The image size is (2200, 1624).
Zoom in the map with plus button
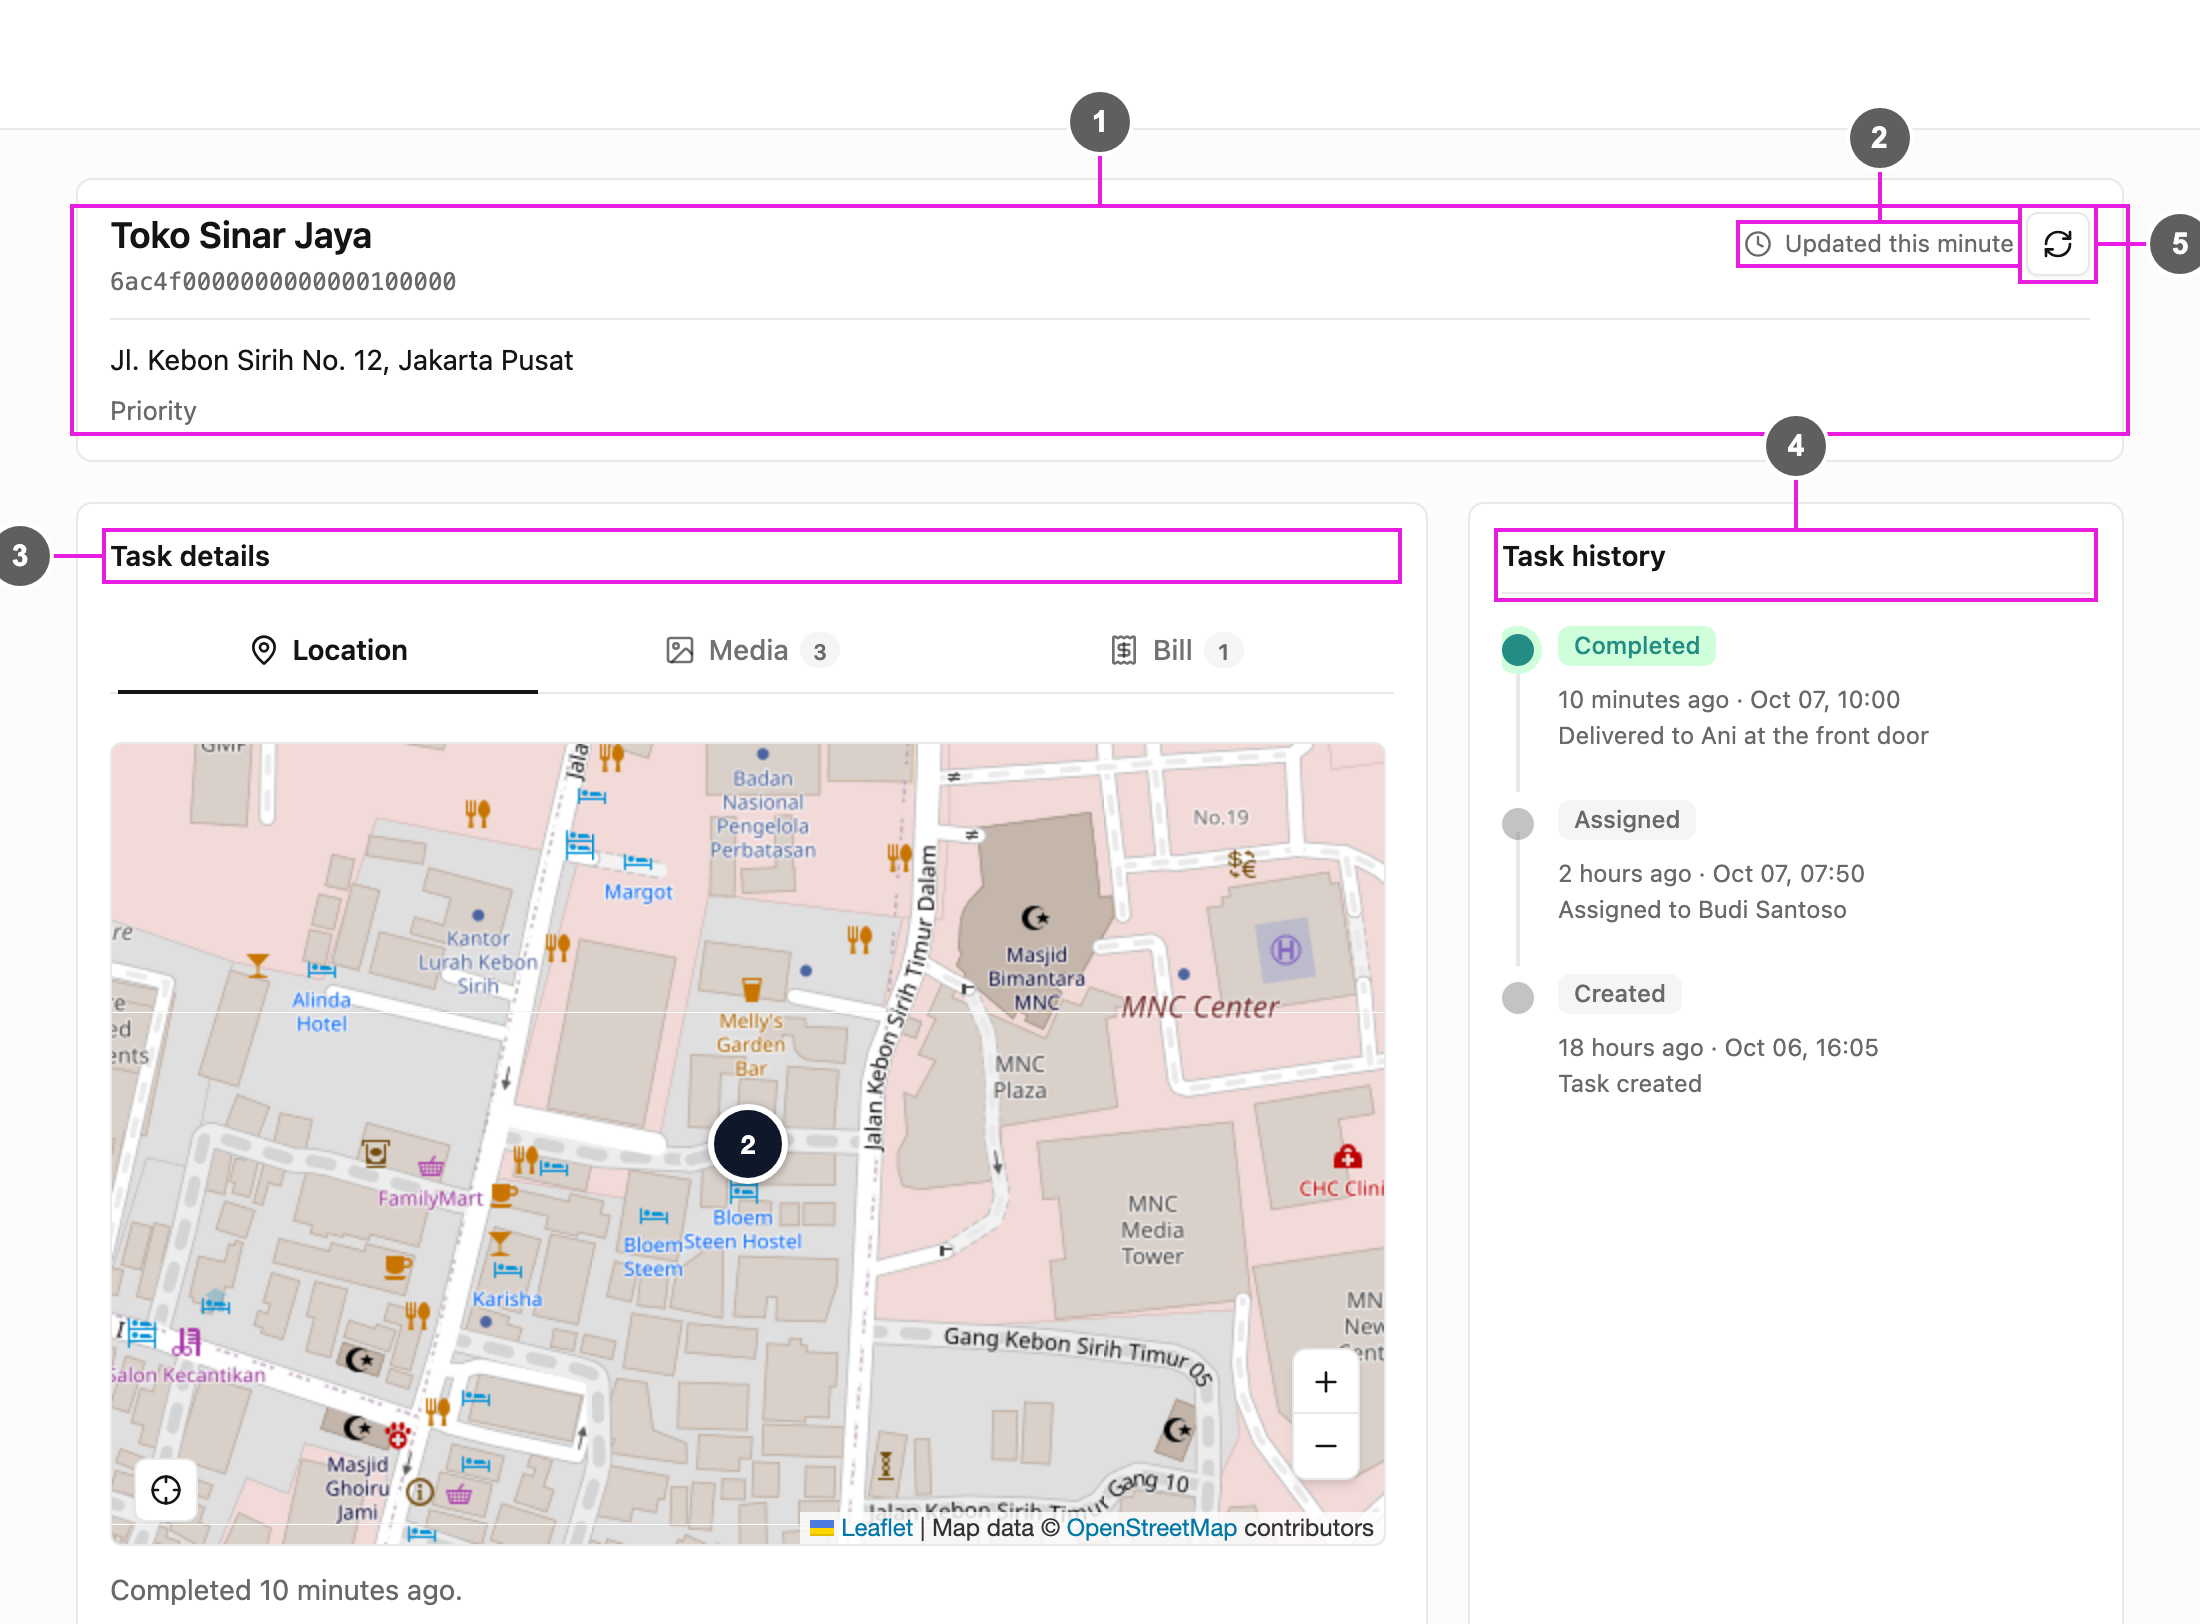point(1326,1382)
